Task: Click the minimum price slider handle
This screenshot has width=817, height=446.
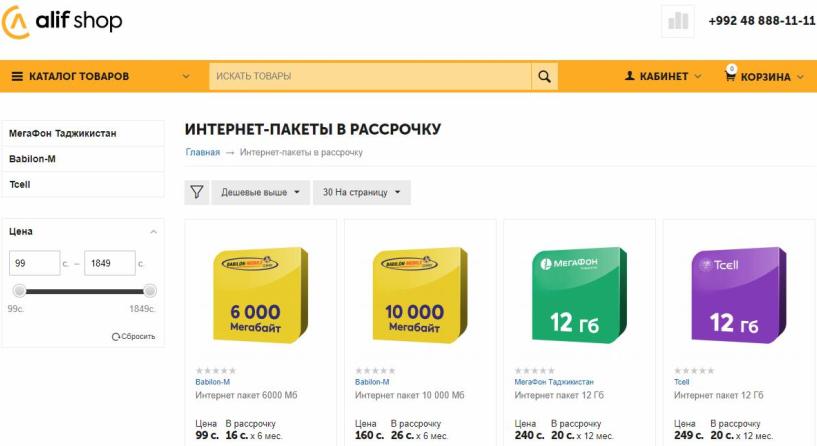Action: [x=19, y=291]
